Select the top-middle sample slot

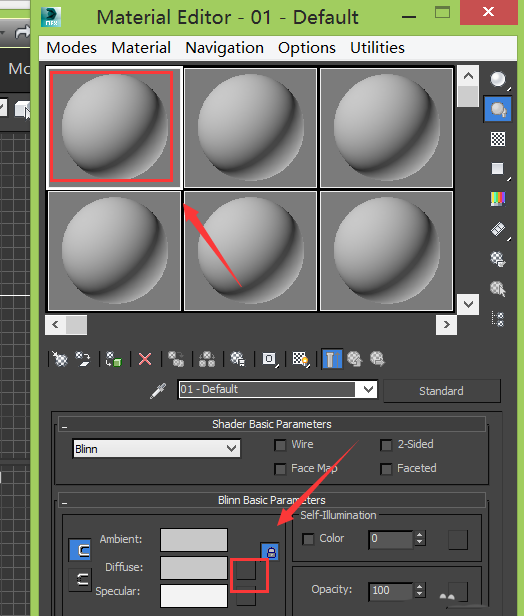[250, 128]
